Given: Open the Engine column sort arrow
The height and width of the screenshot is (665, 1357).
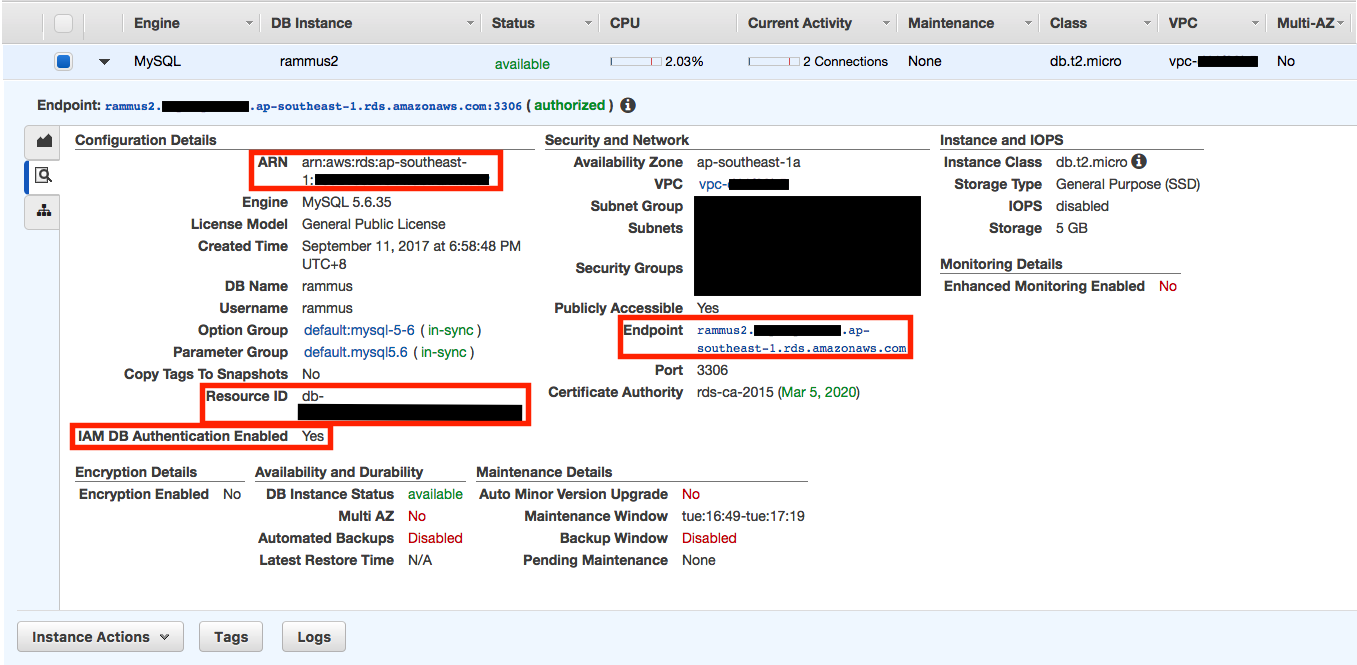Looking at the screenshot, I should [249, 23].
